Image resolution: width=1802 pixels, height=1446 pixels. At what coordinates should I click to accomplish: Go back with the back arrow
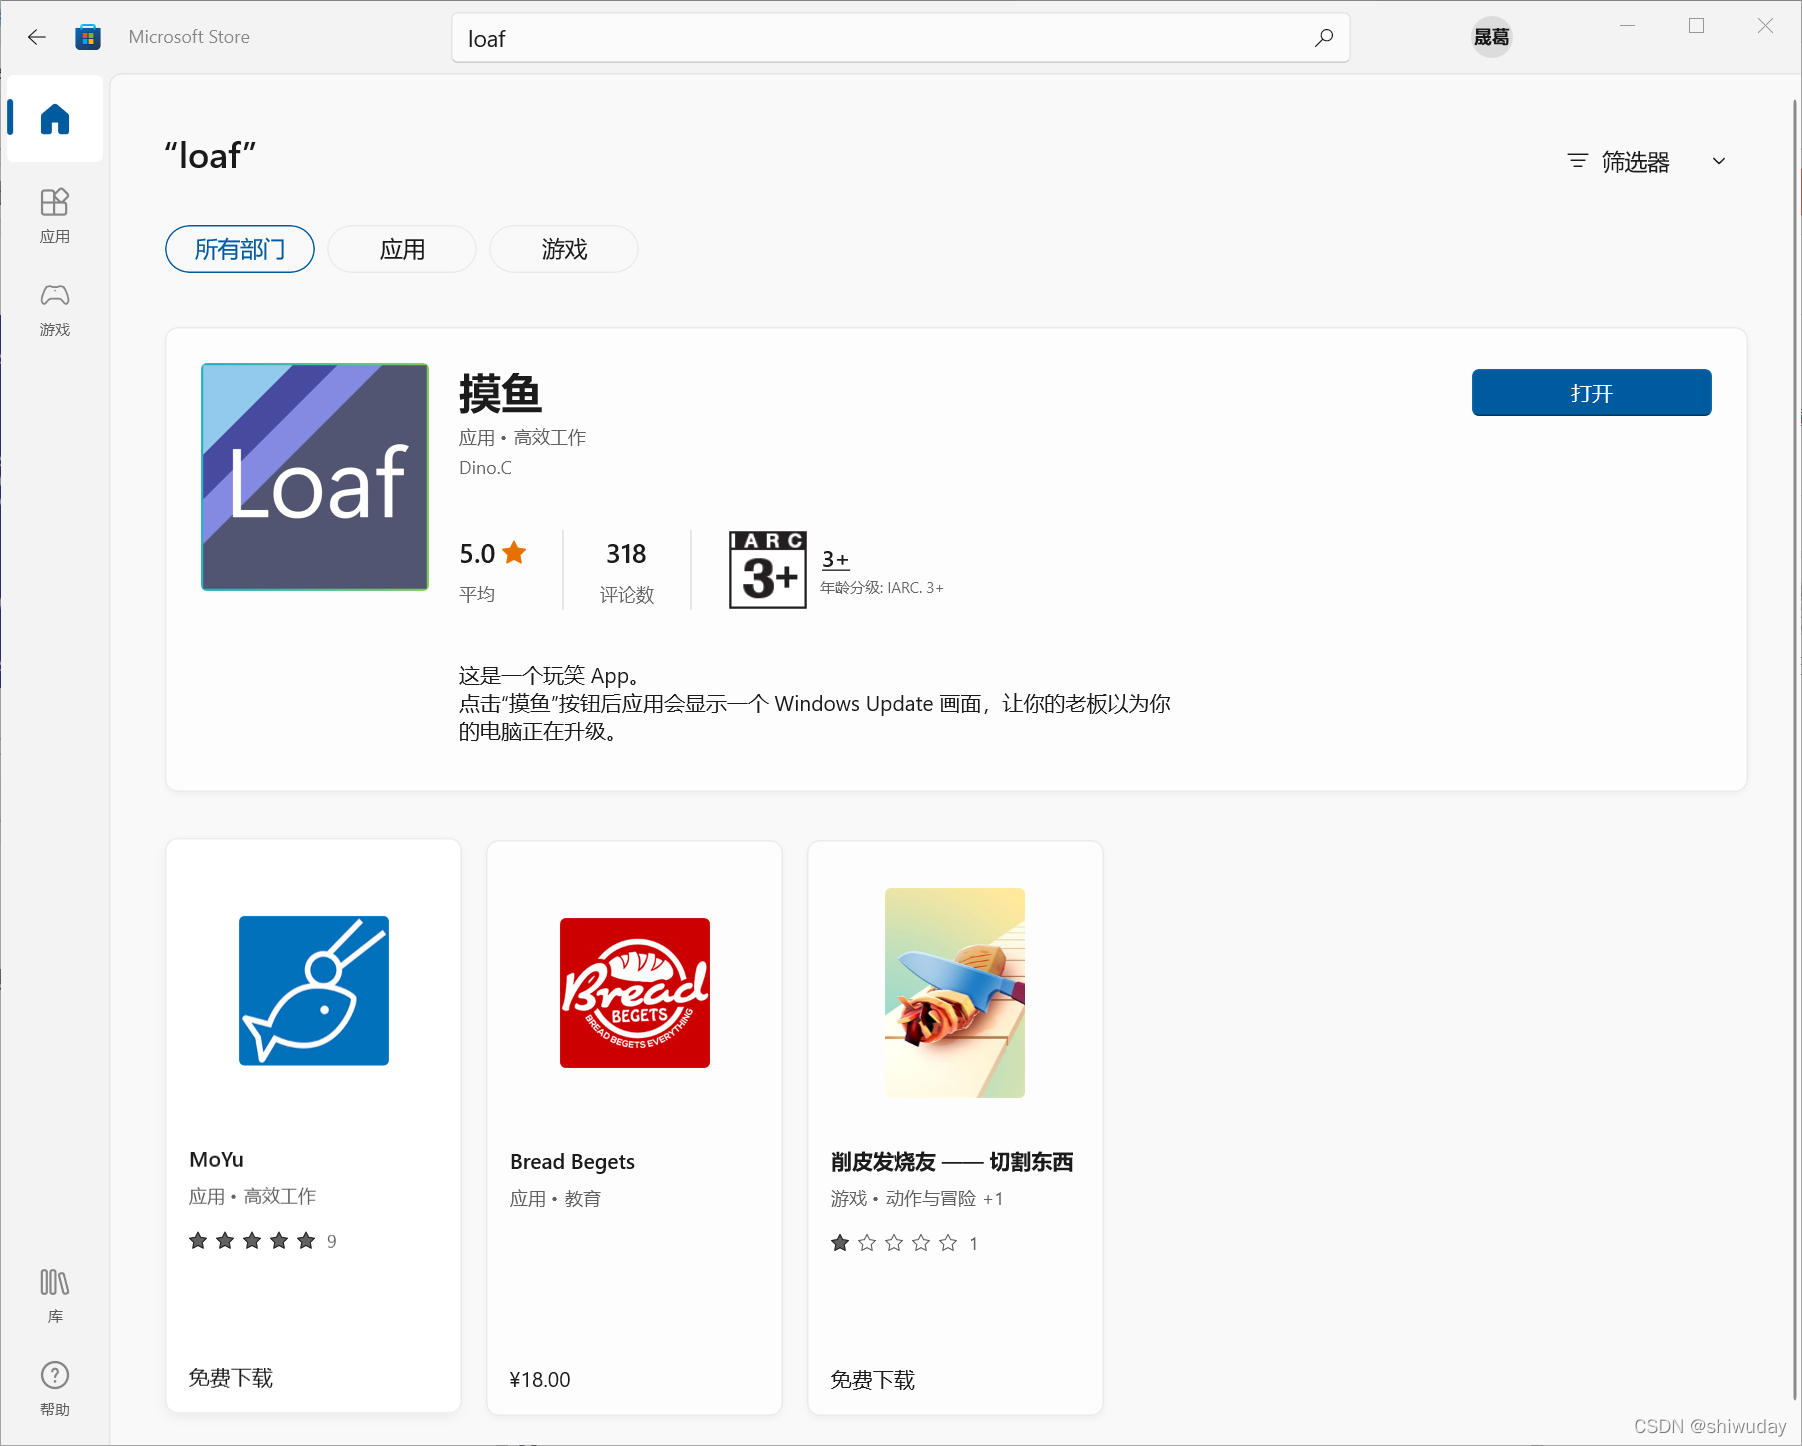tap(37, 37)
